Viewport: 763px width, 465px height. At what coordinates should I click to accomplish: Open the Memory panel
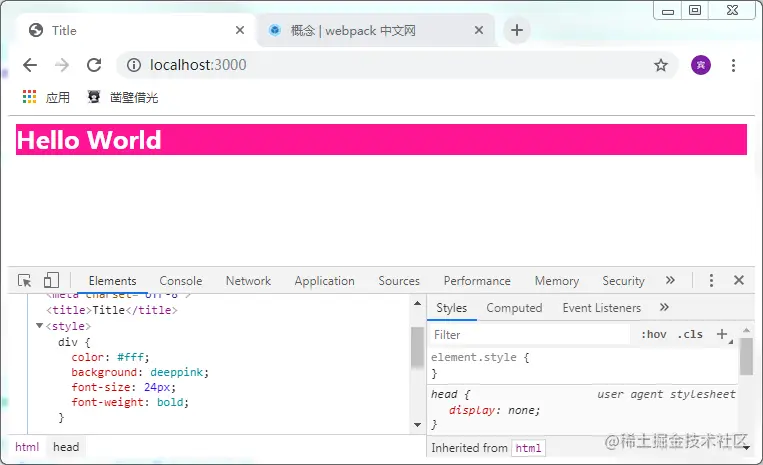tap(557, 281)
